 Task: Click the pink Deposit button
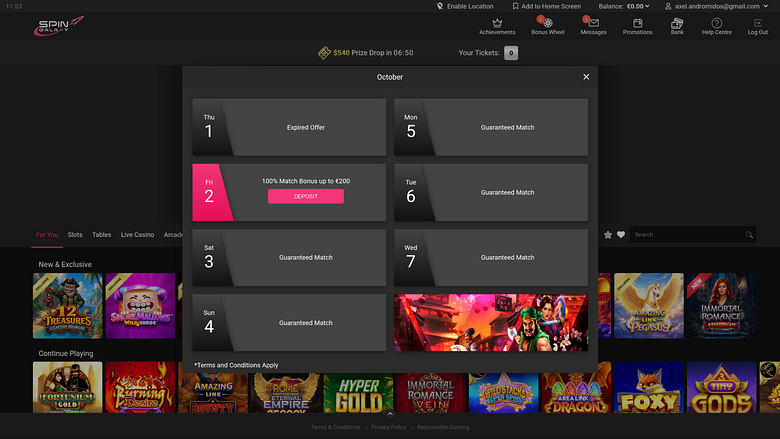[x=306, y=196]
